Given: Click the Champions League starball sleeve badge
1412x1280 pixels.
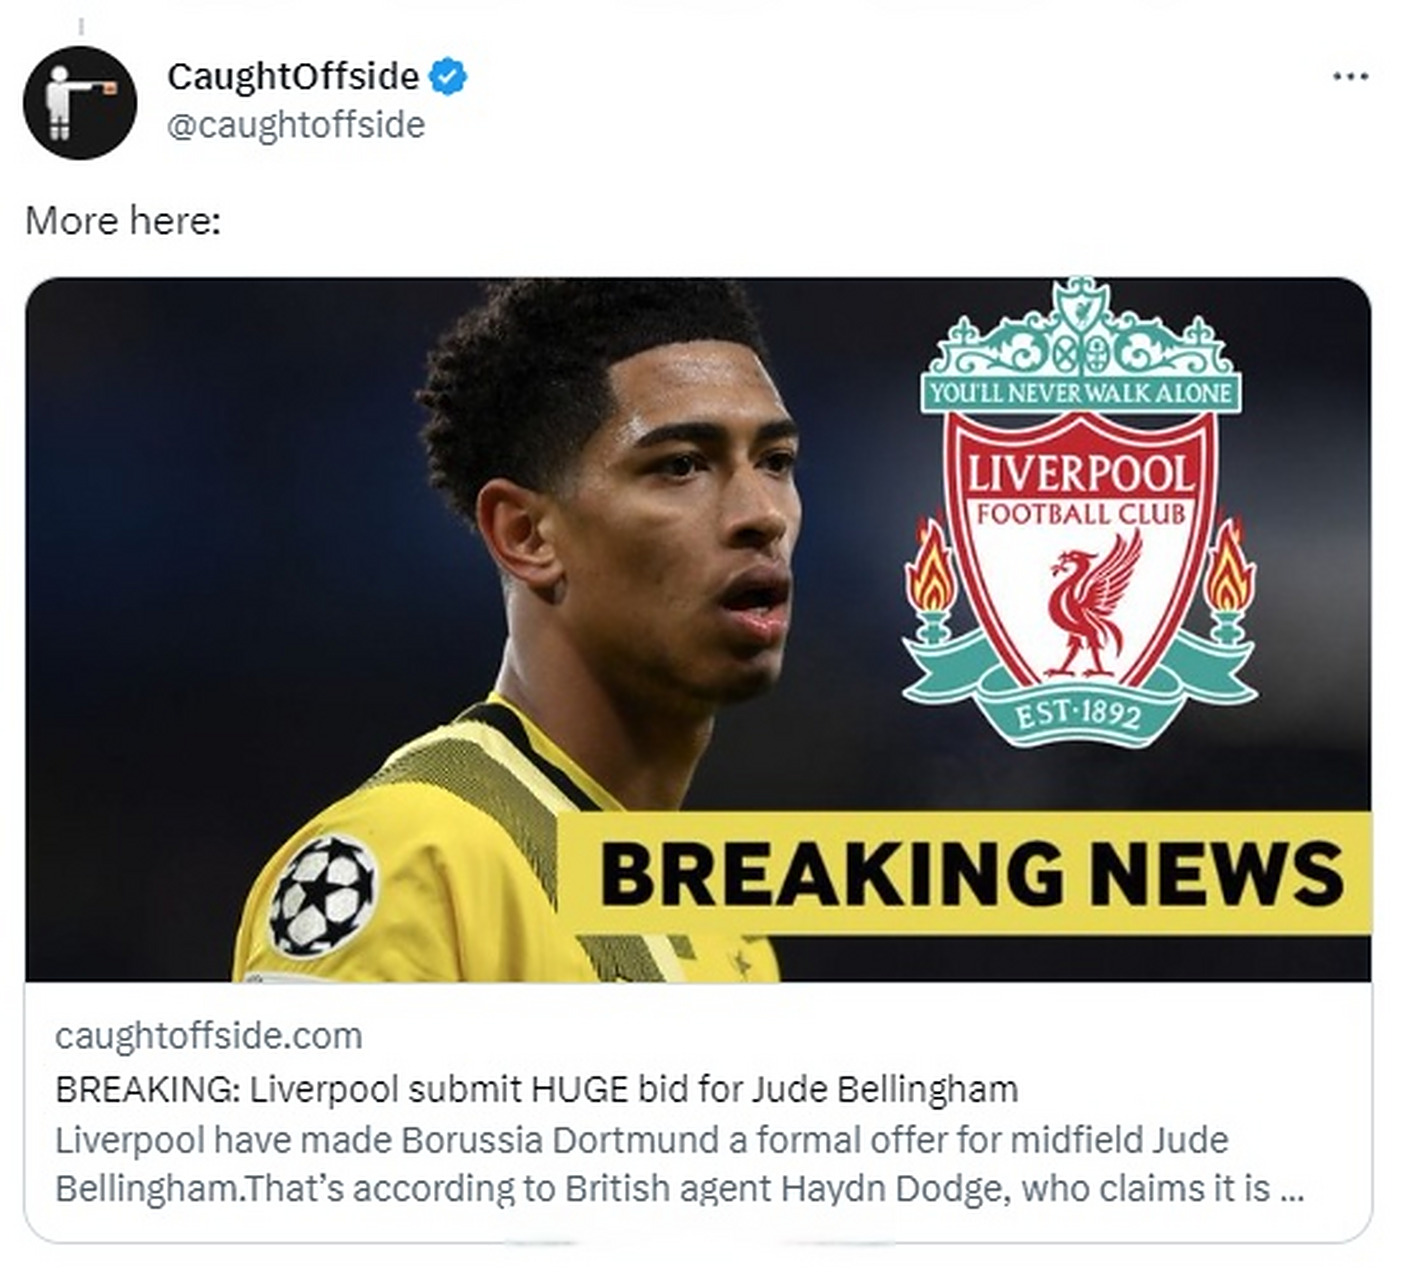Looking at the screenshot, I should tap(323, 894).
